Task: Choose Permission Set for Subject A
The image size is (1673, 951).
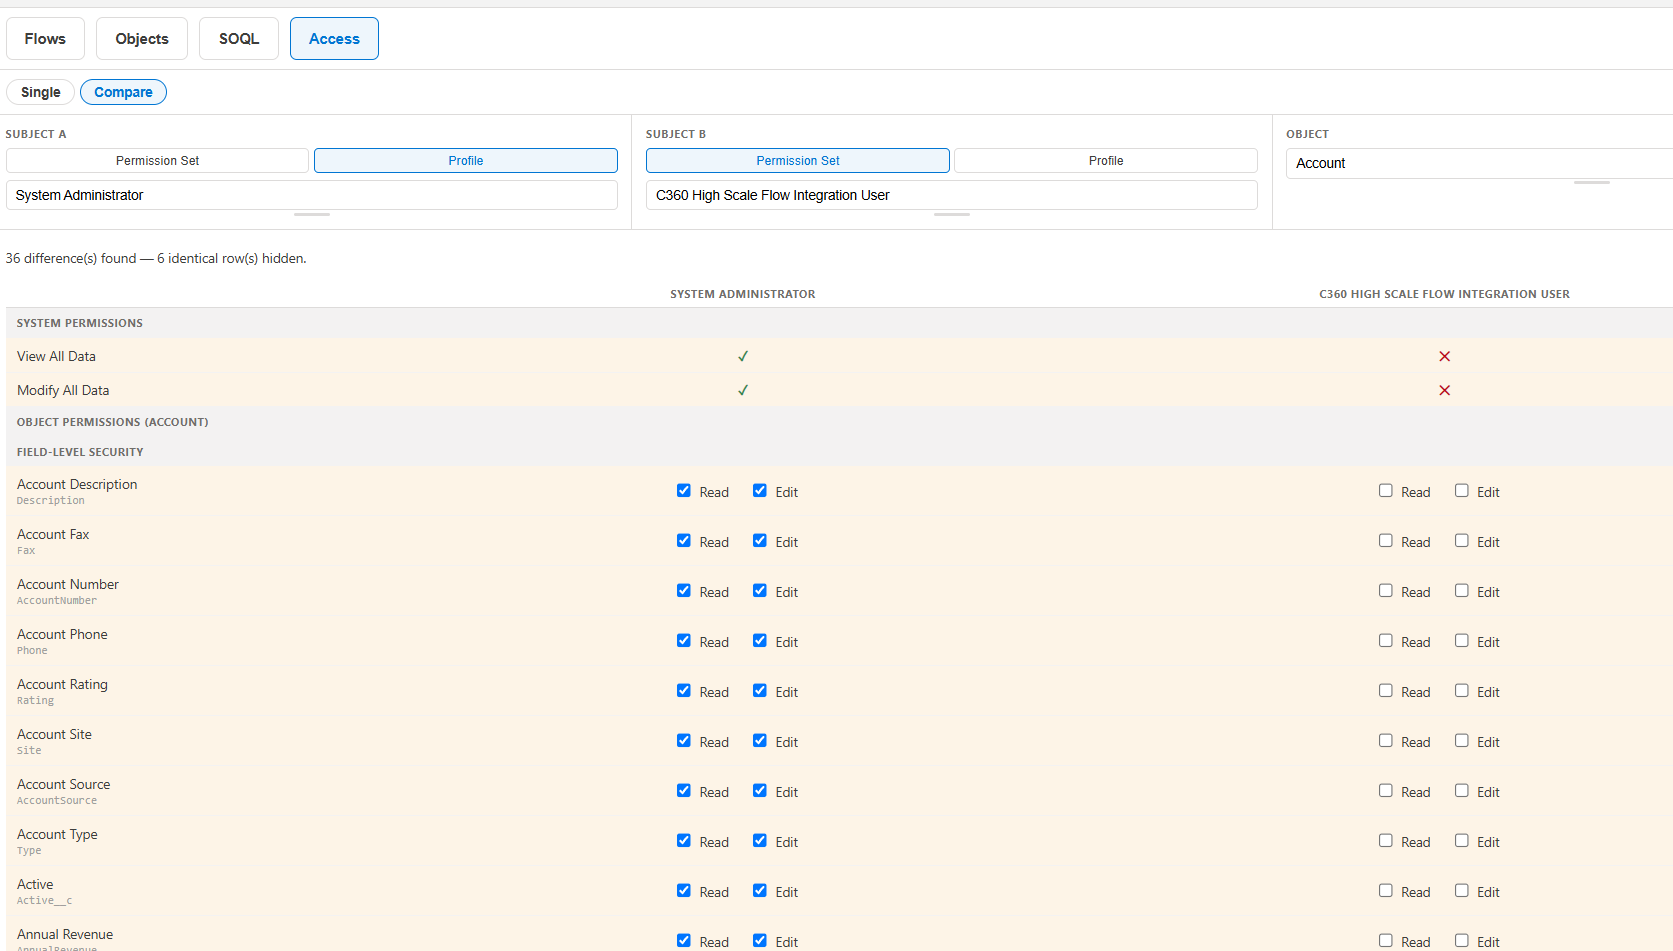Action: [x=157, y=161]
